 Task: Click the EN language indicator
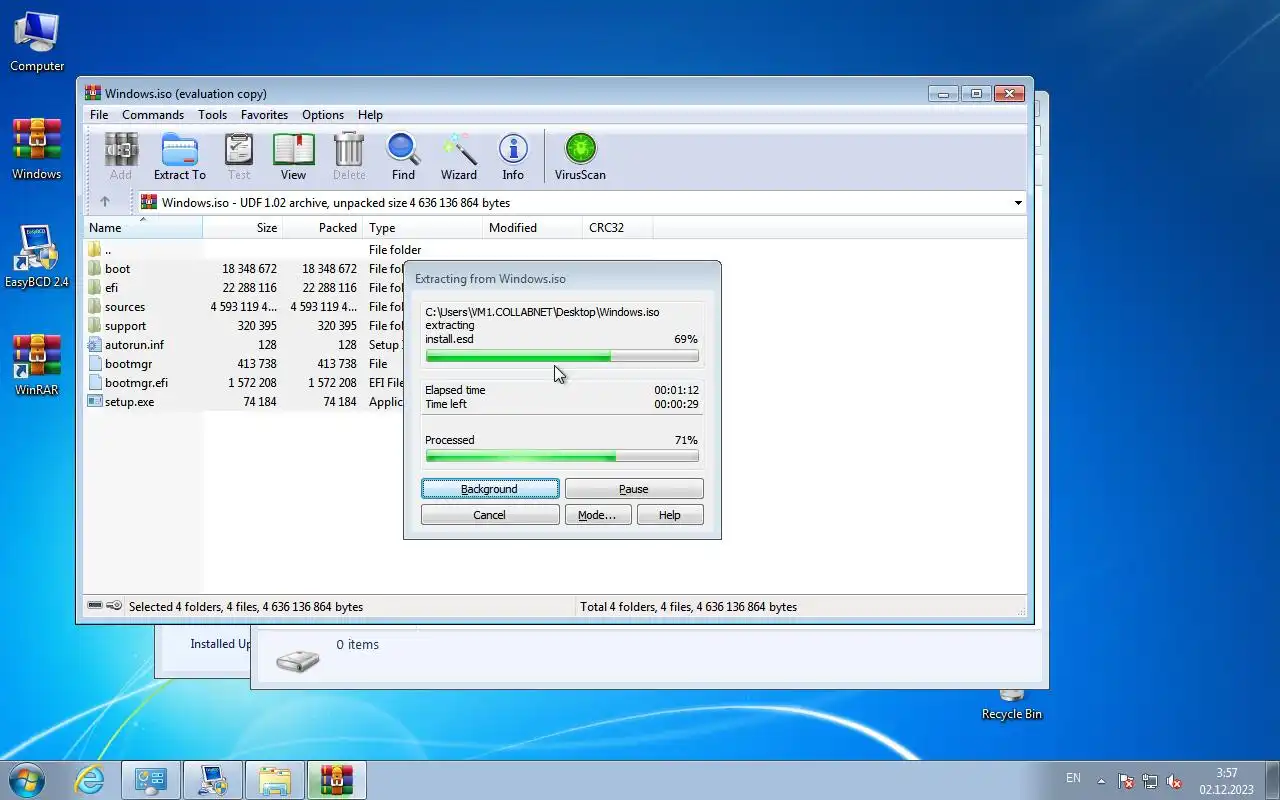(x=1073, y=778)
